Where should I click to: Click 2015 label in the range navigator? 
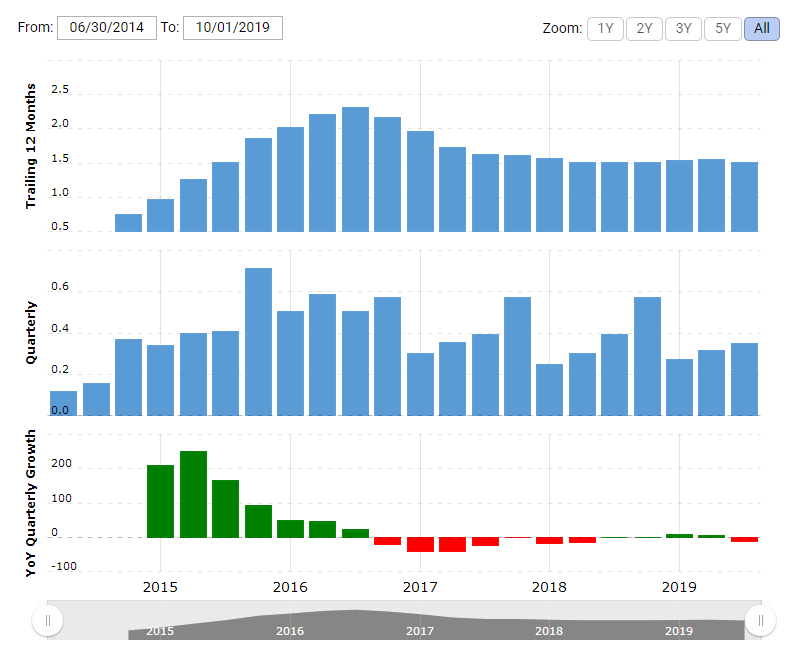point(160,631)
